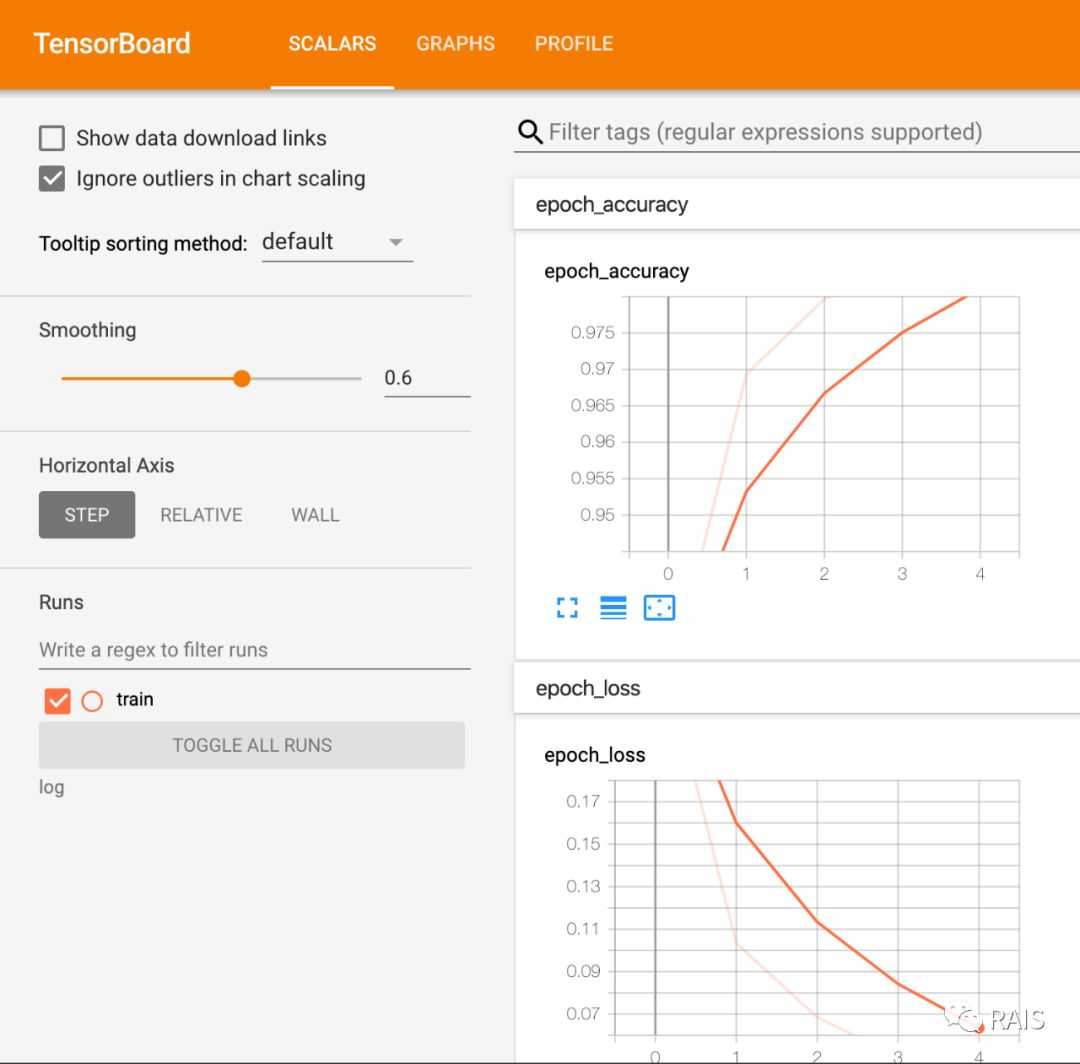Image resolution: width=1080 pixels, height=1064 pixels.
Task: Click the Runs heading
Action: click(x=61, y=602)
